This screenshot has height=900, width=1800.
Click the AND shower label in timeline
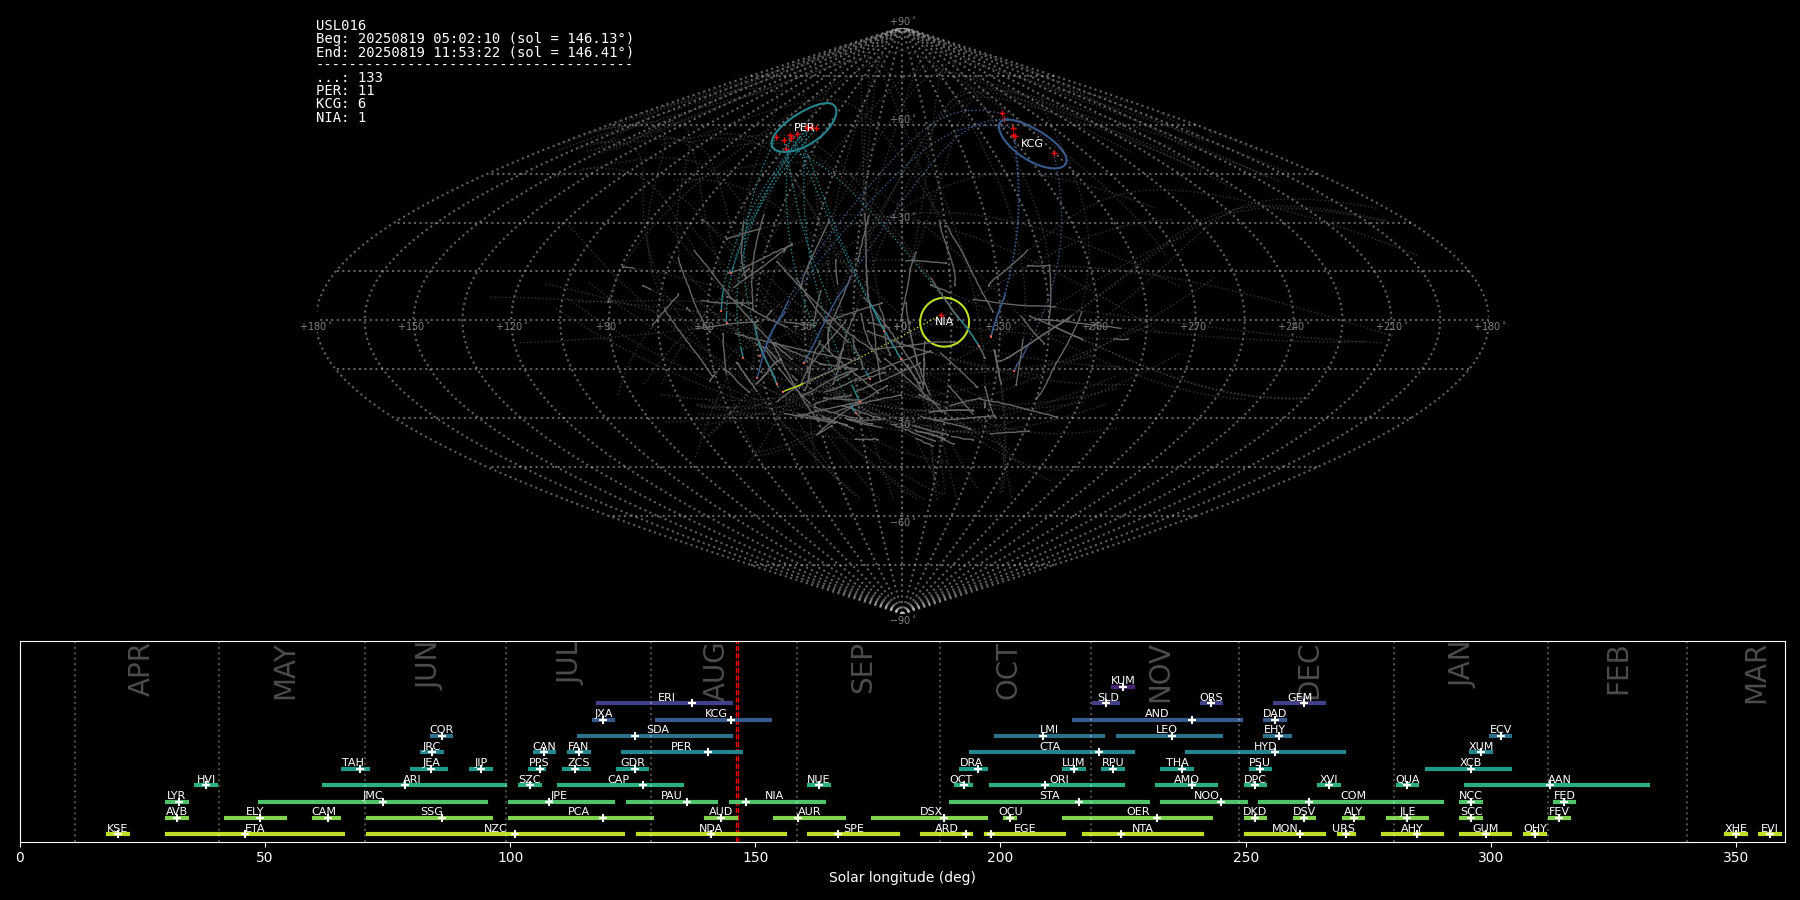click(x=1157, y=714)
